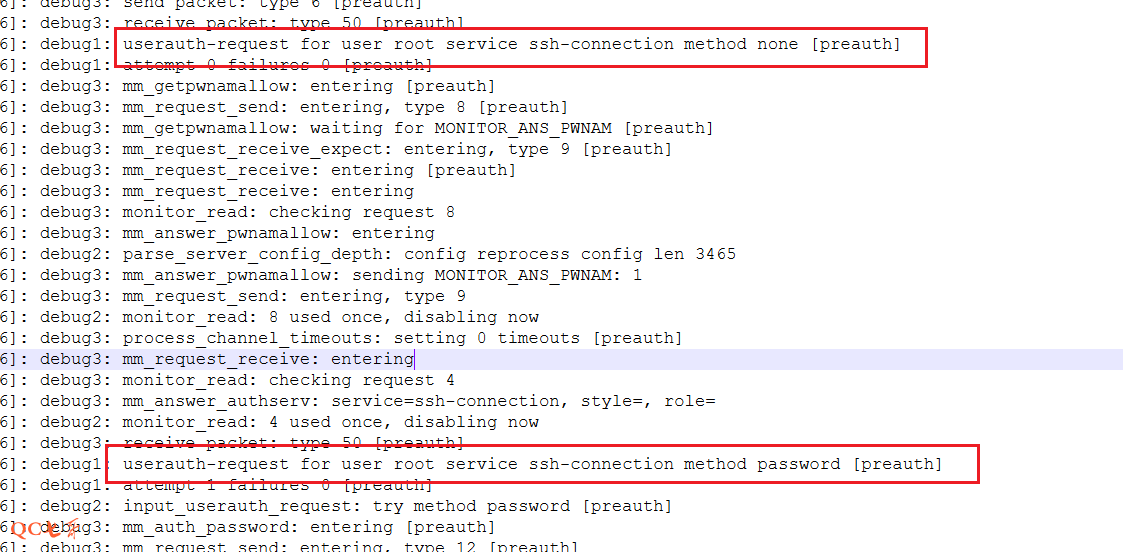1123x552 pixels.
Task: Select the "attempt 0 failures 0" line
Action: click(277, 65)
